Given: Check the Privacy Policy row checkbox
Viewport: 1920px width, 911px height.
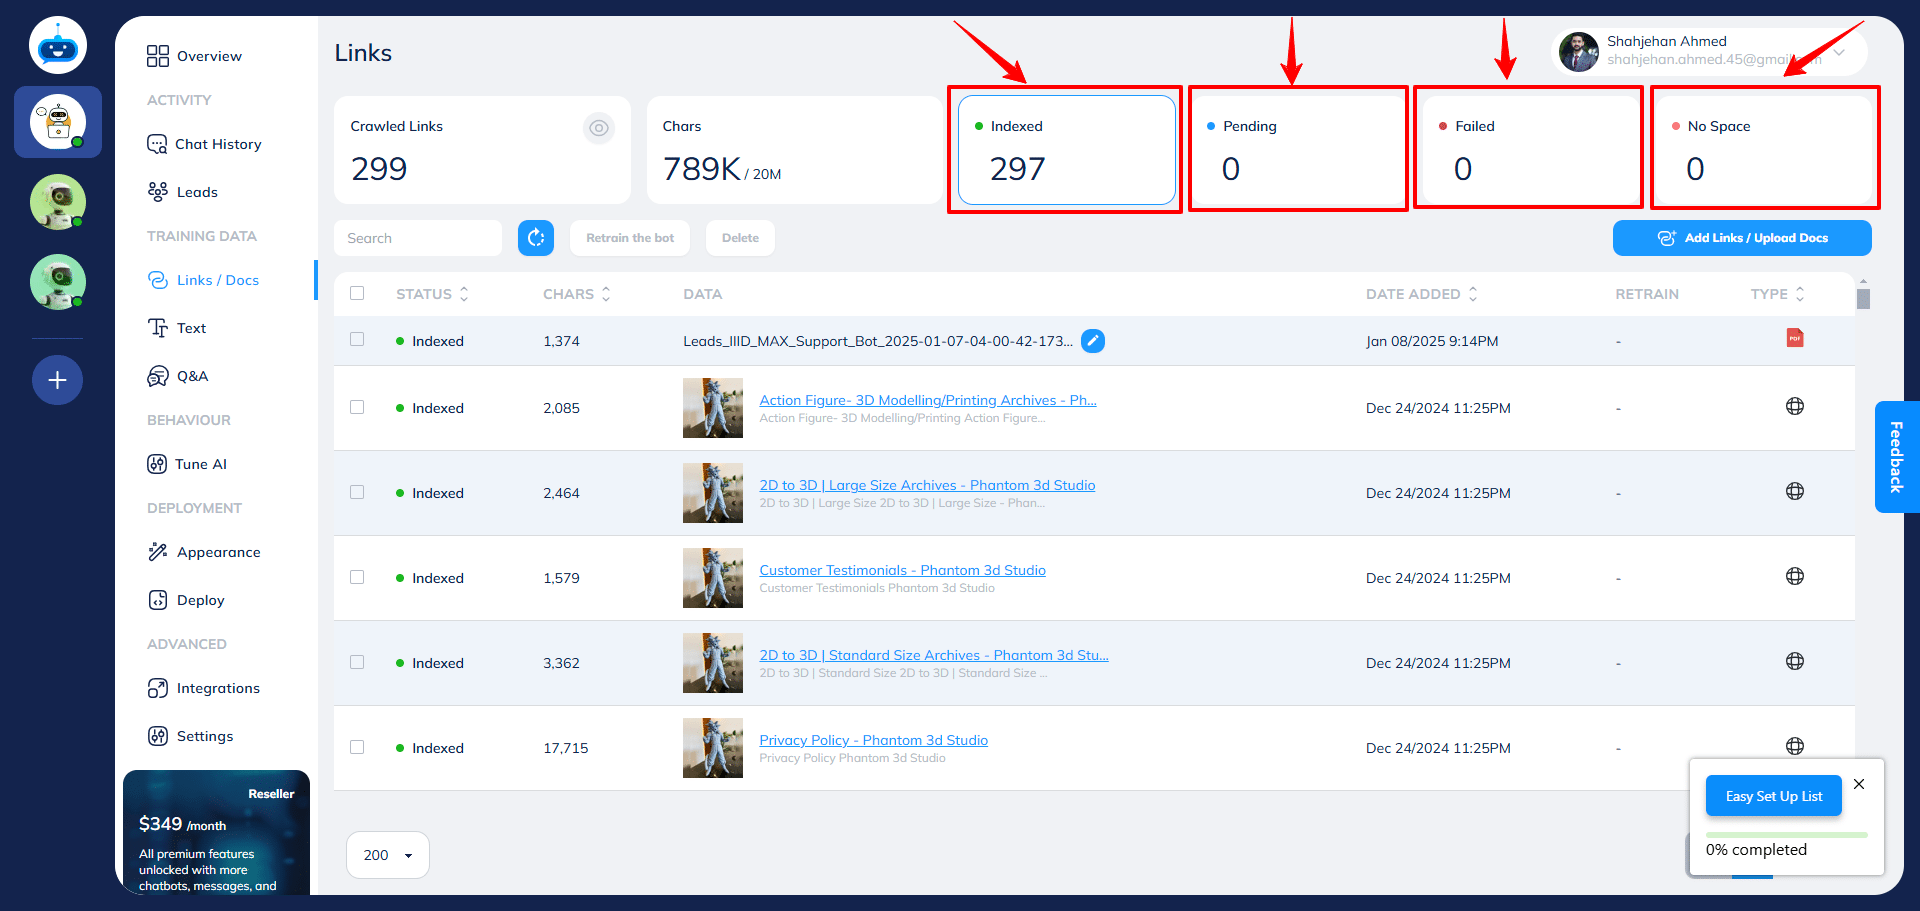Looking at the screenshot, I should [357, 747].
